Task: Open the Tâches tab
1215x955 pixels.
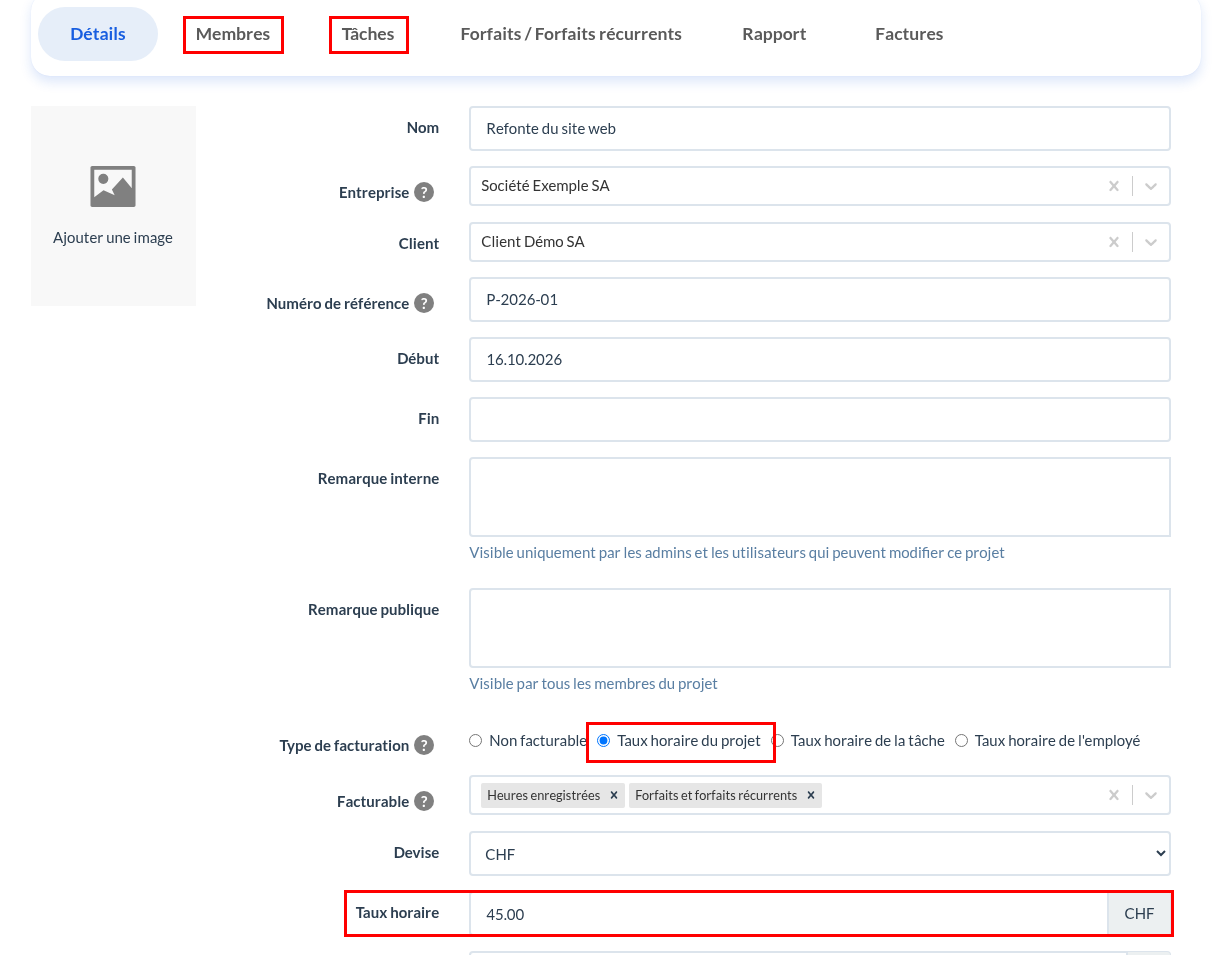Action: point(368,34)
